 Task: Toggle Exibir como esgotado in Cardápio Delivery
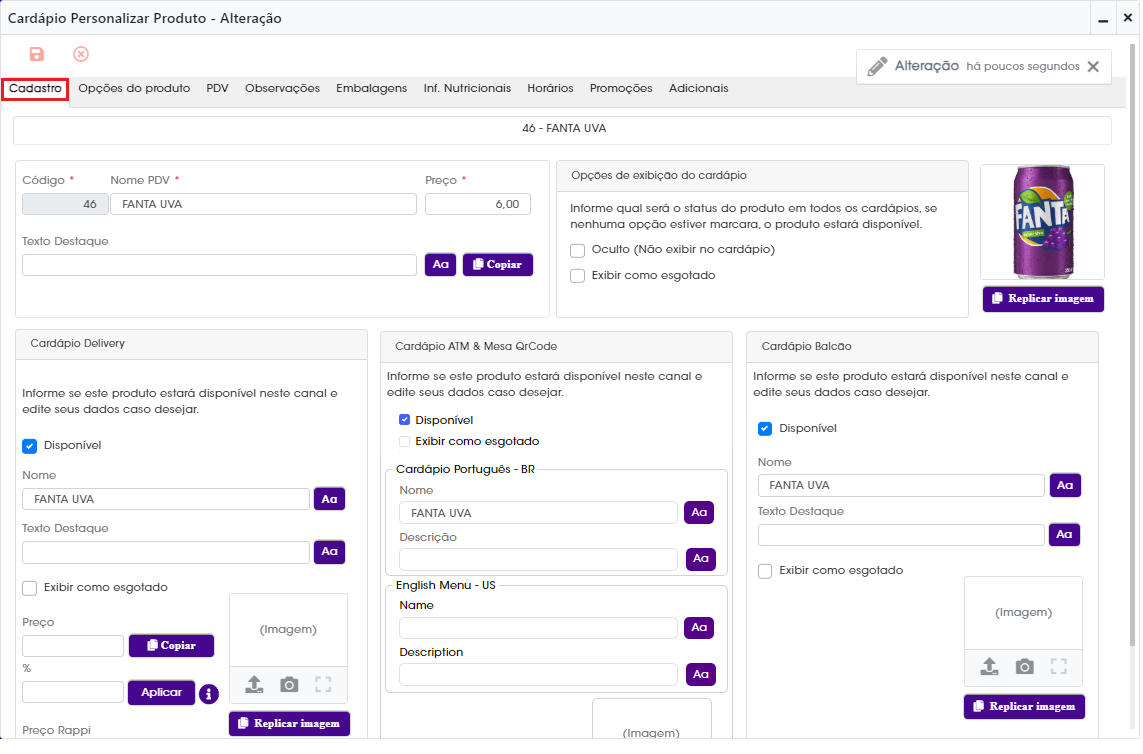[29, 588]
